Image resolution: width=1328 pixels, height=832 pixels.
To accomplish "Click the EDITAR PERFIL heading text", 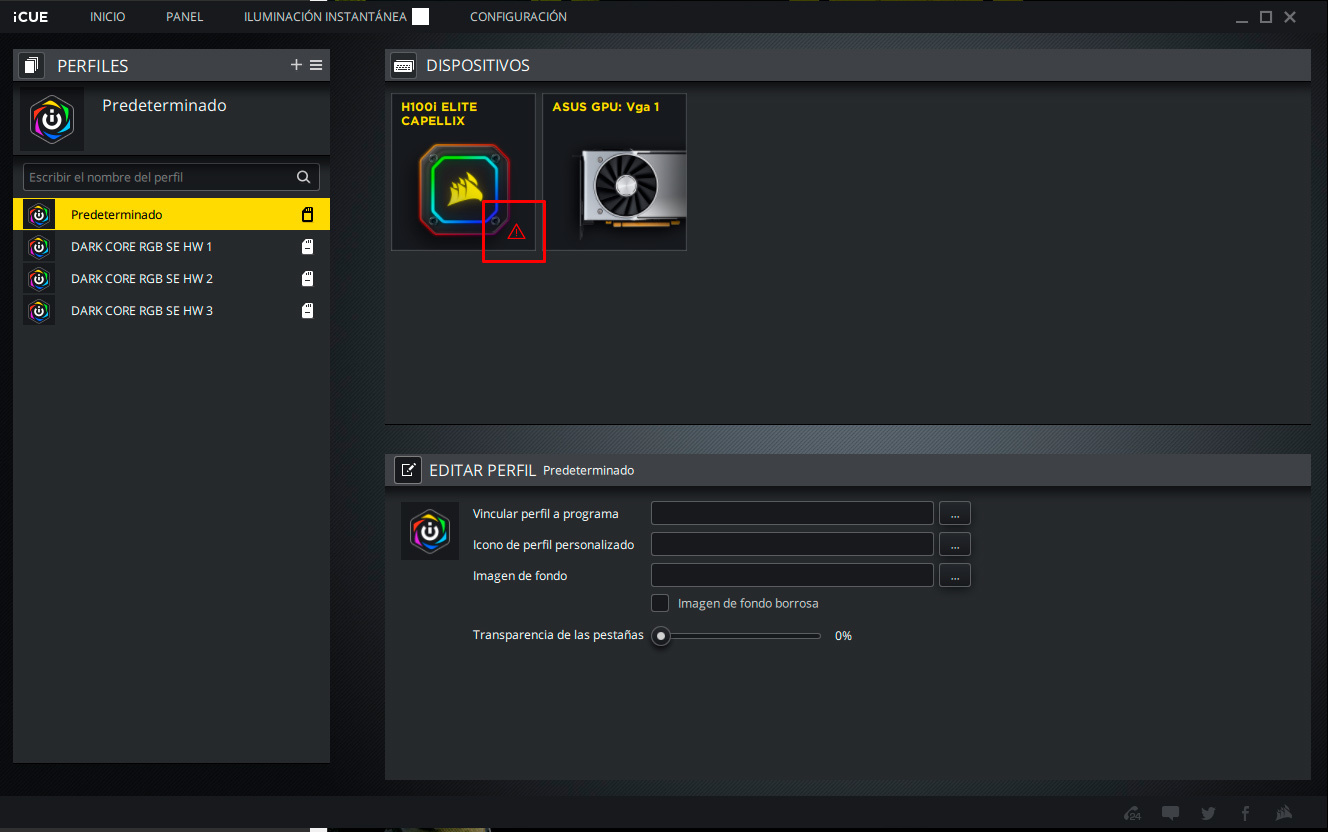I will pyautogui.click(x=483, y=470).
